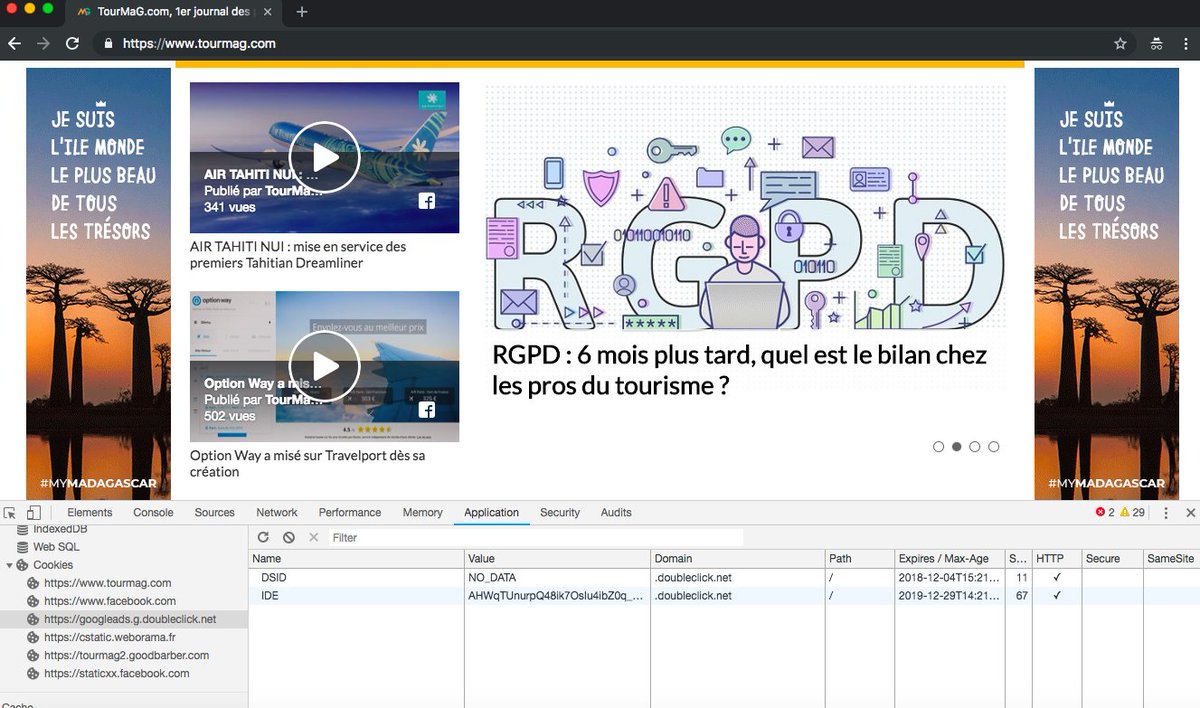Select the third carousel slide dot

click(975, 447)
